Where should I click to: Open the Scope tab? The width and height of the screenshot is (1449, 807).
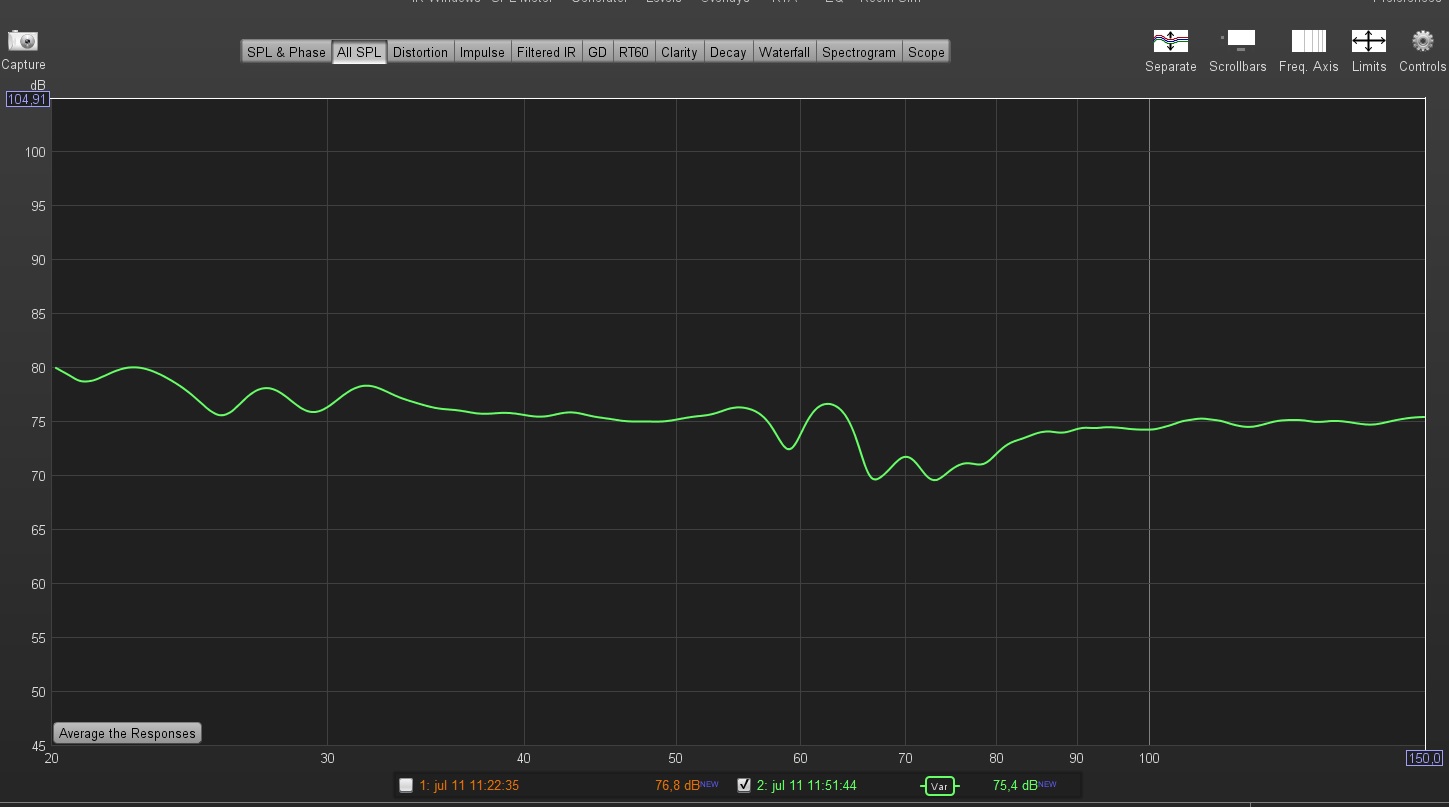click(x=926, y=52)
